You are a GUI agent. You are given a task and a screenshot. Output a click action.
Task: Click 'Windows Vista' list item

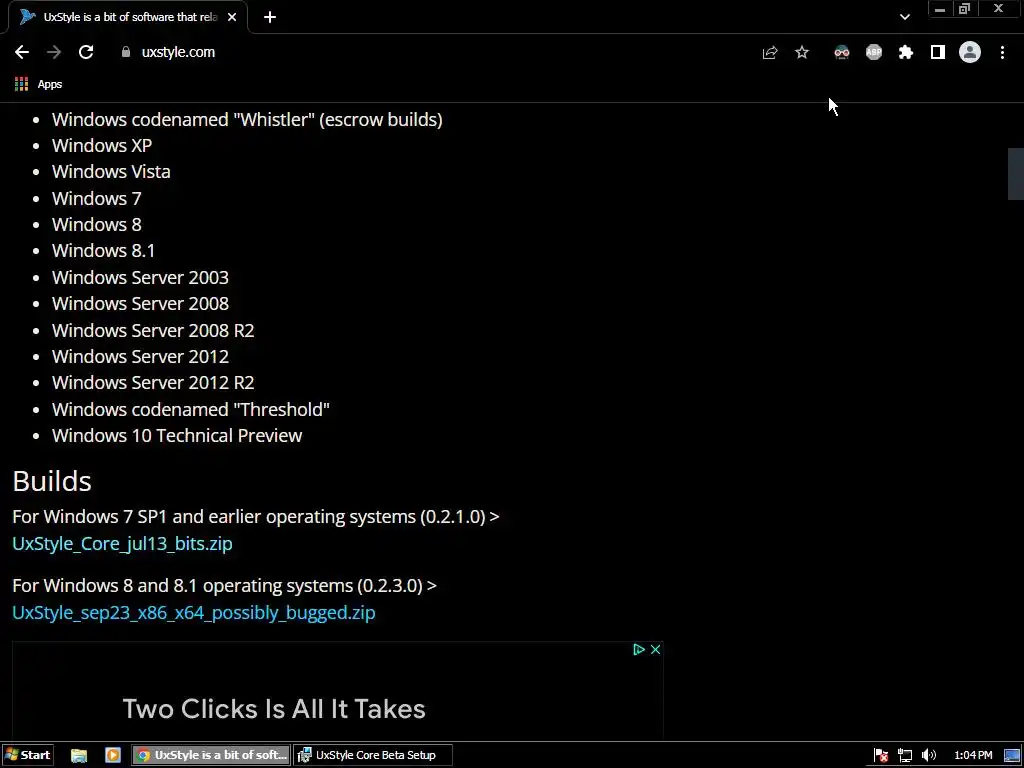111,172
